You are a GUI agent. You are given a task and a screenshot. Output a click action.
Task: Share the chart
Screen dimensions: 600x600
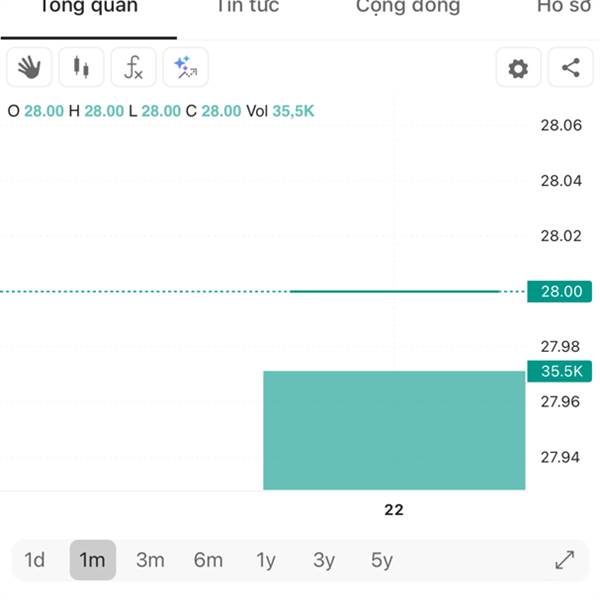click(571, 67)
